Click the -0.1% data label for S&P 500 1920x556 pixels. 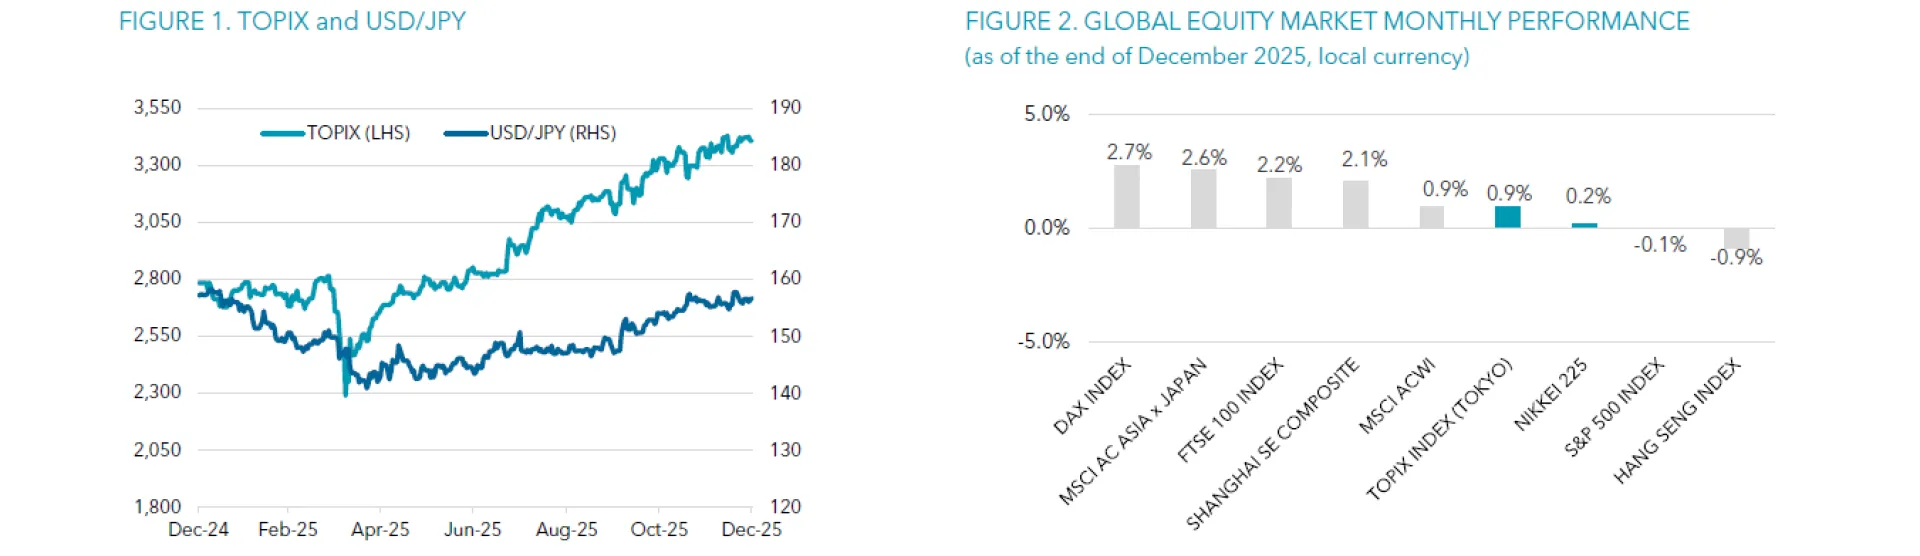(x=1660, y=245)
